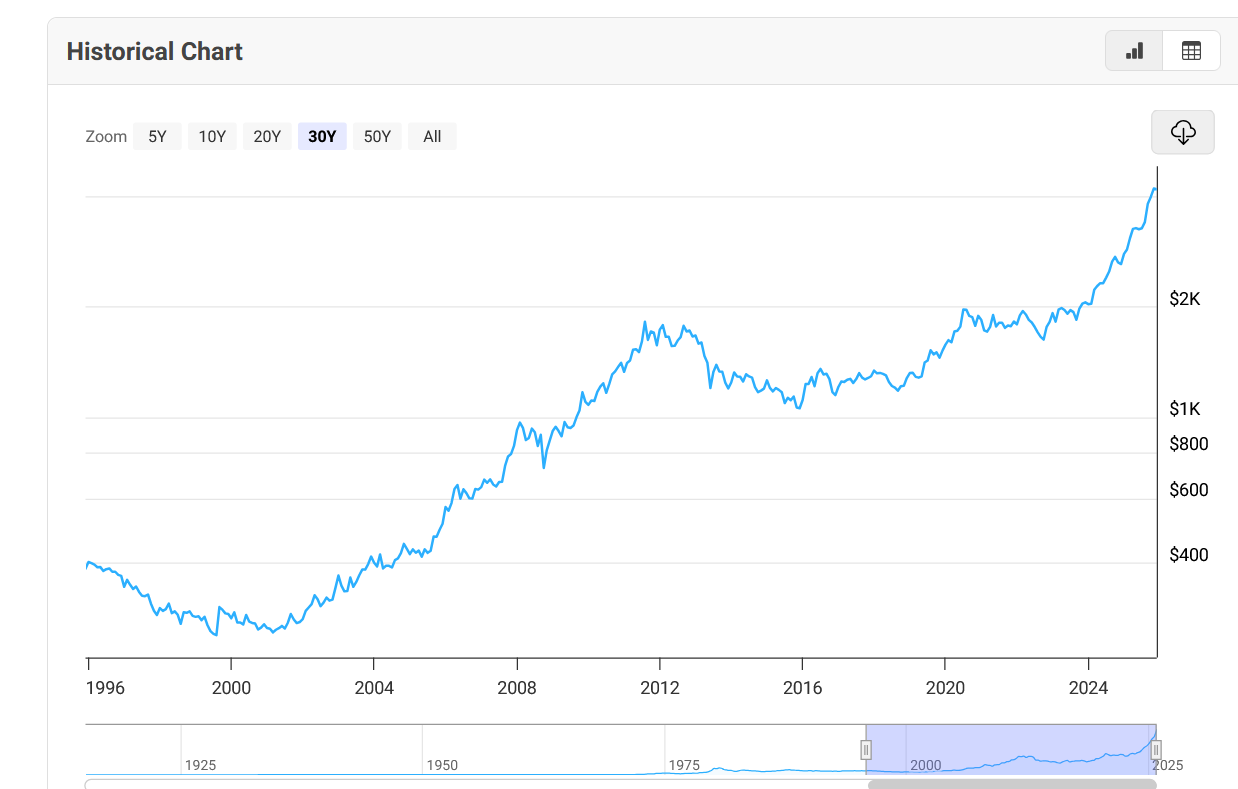Viewport: 1238px width, 789px height.
Task: Switch to the bar chart view icon
Action: coord(1134,51)
